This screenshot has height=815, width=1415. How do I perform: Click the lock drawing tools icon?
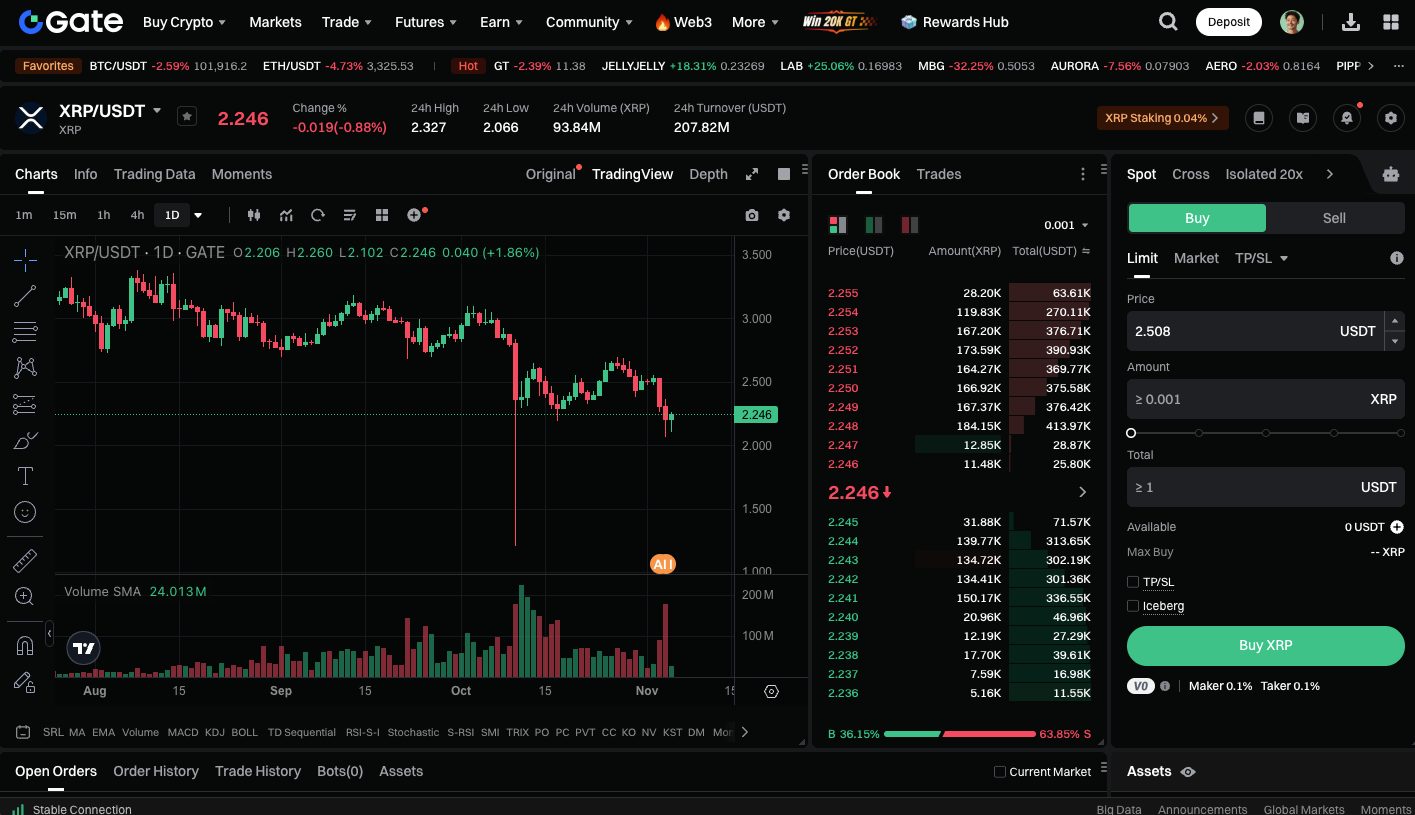[25, 682]
